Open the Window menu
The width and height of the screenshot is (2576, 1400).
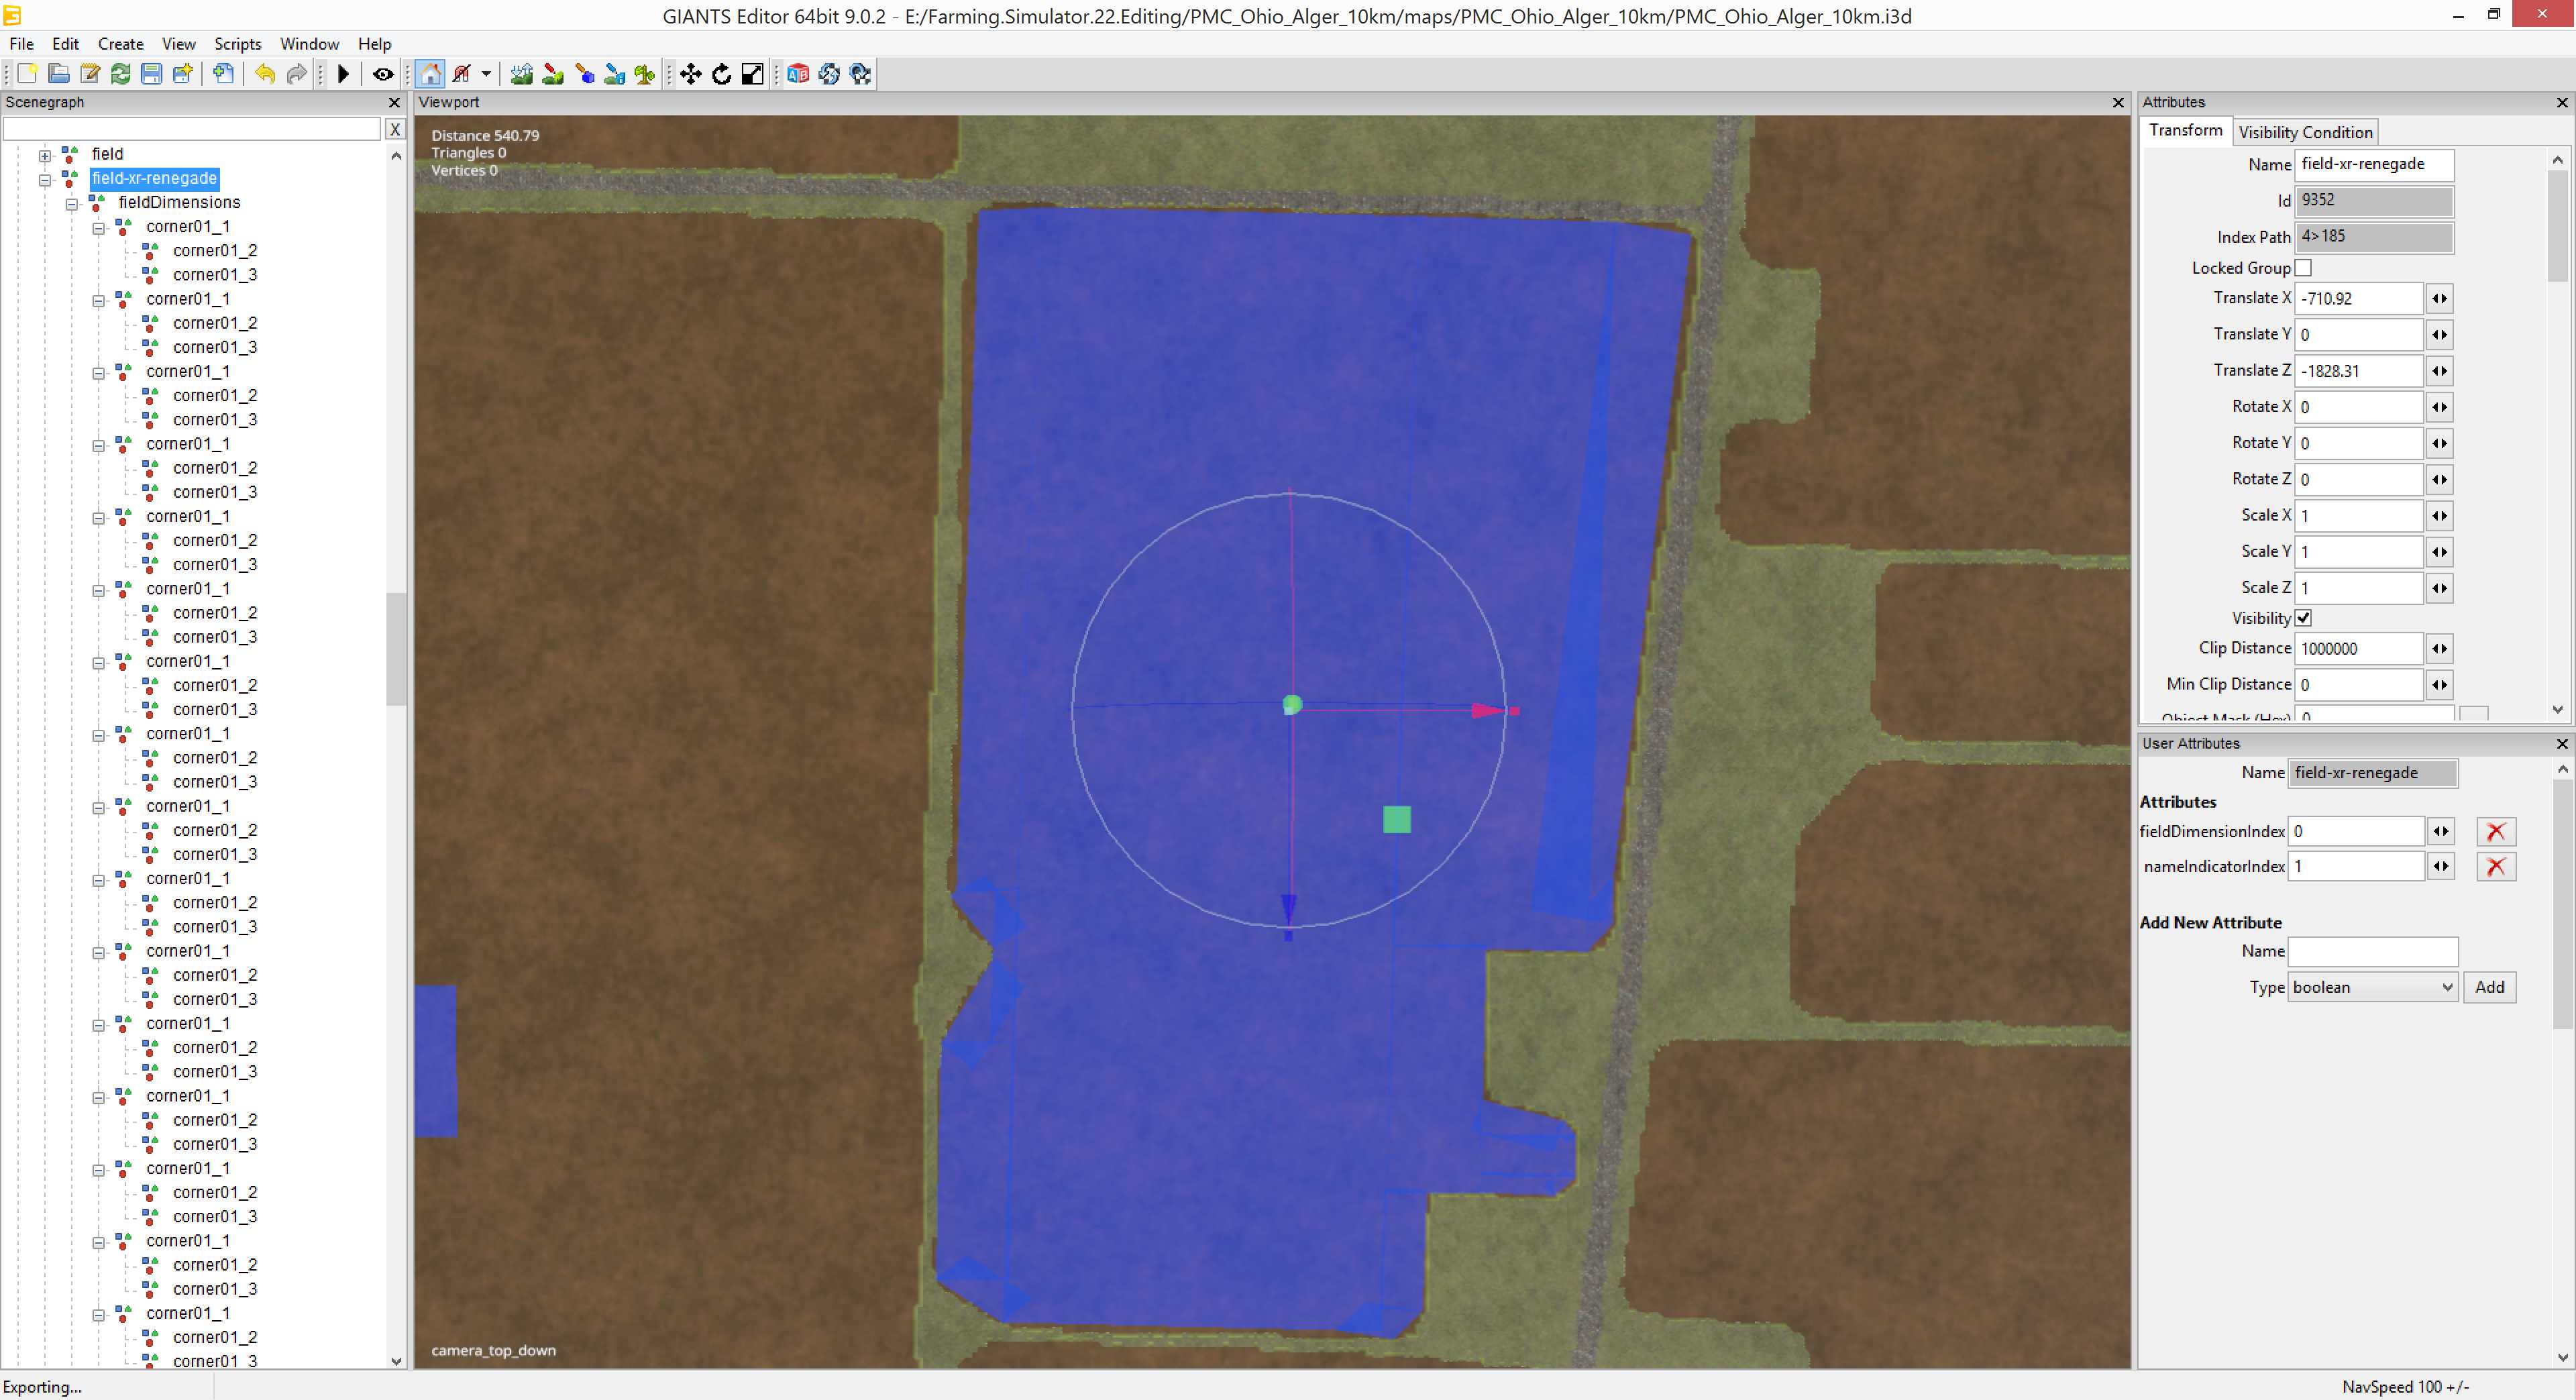(309, 44)
